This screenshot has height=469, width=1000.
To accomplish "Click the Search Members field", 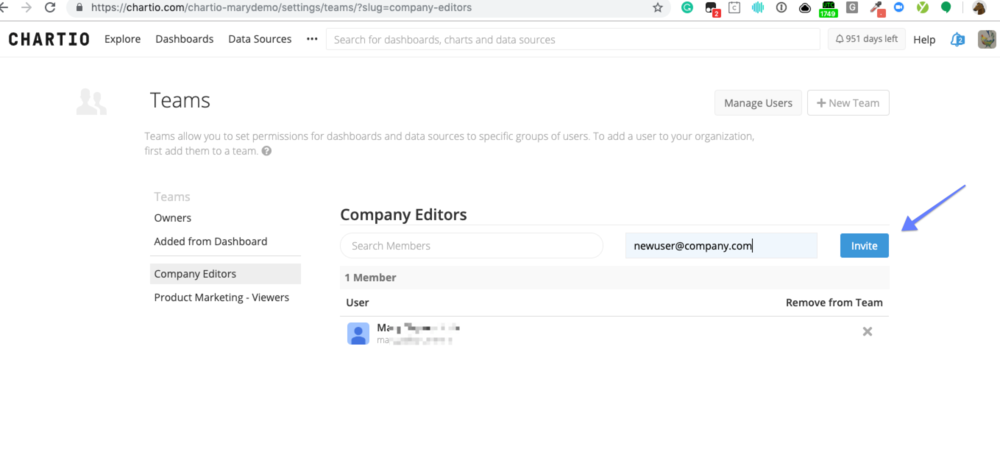I will [471, 246].
